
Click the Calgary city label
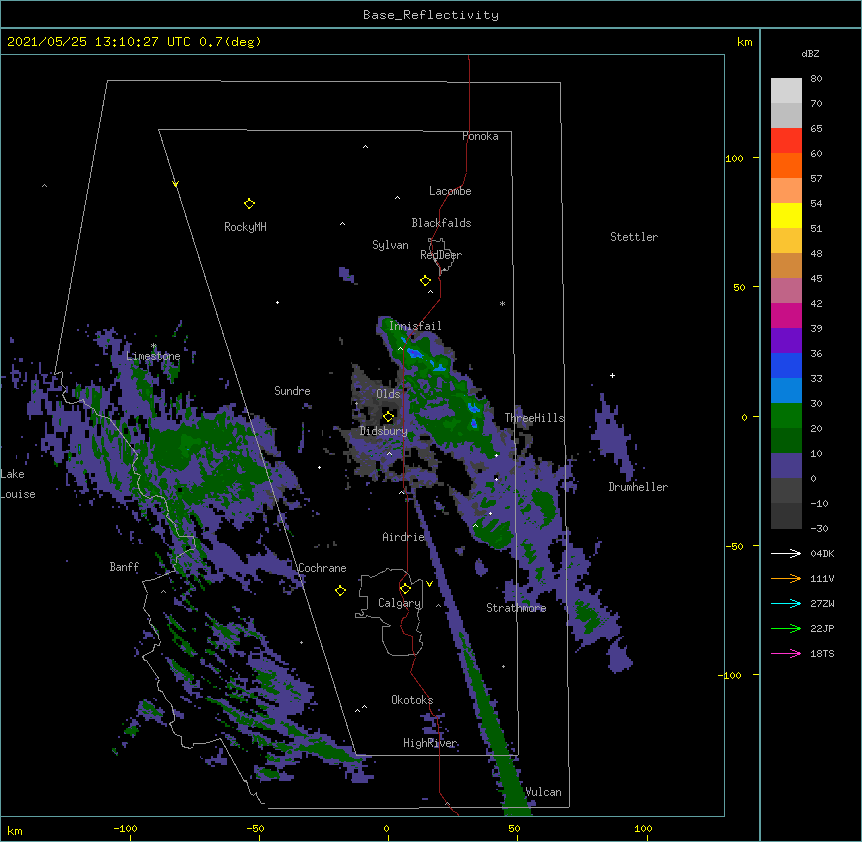(400, 603)
